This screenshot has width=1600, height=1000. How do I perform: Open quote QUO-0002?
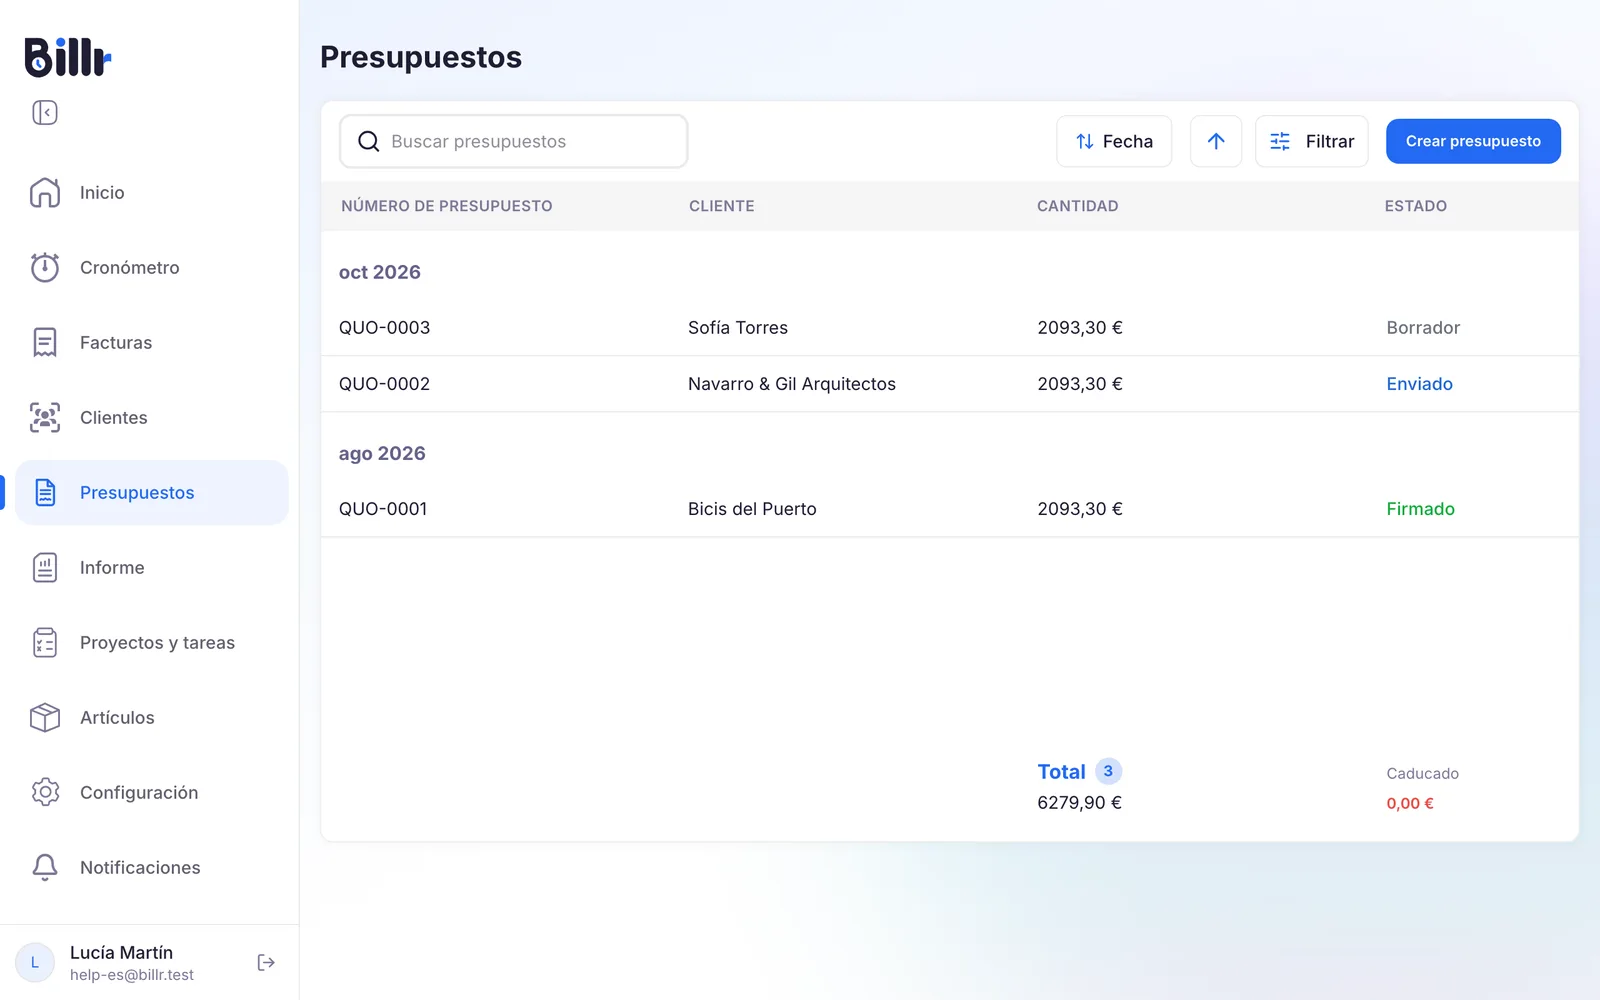(384, 384)
